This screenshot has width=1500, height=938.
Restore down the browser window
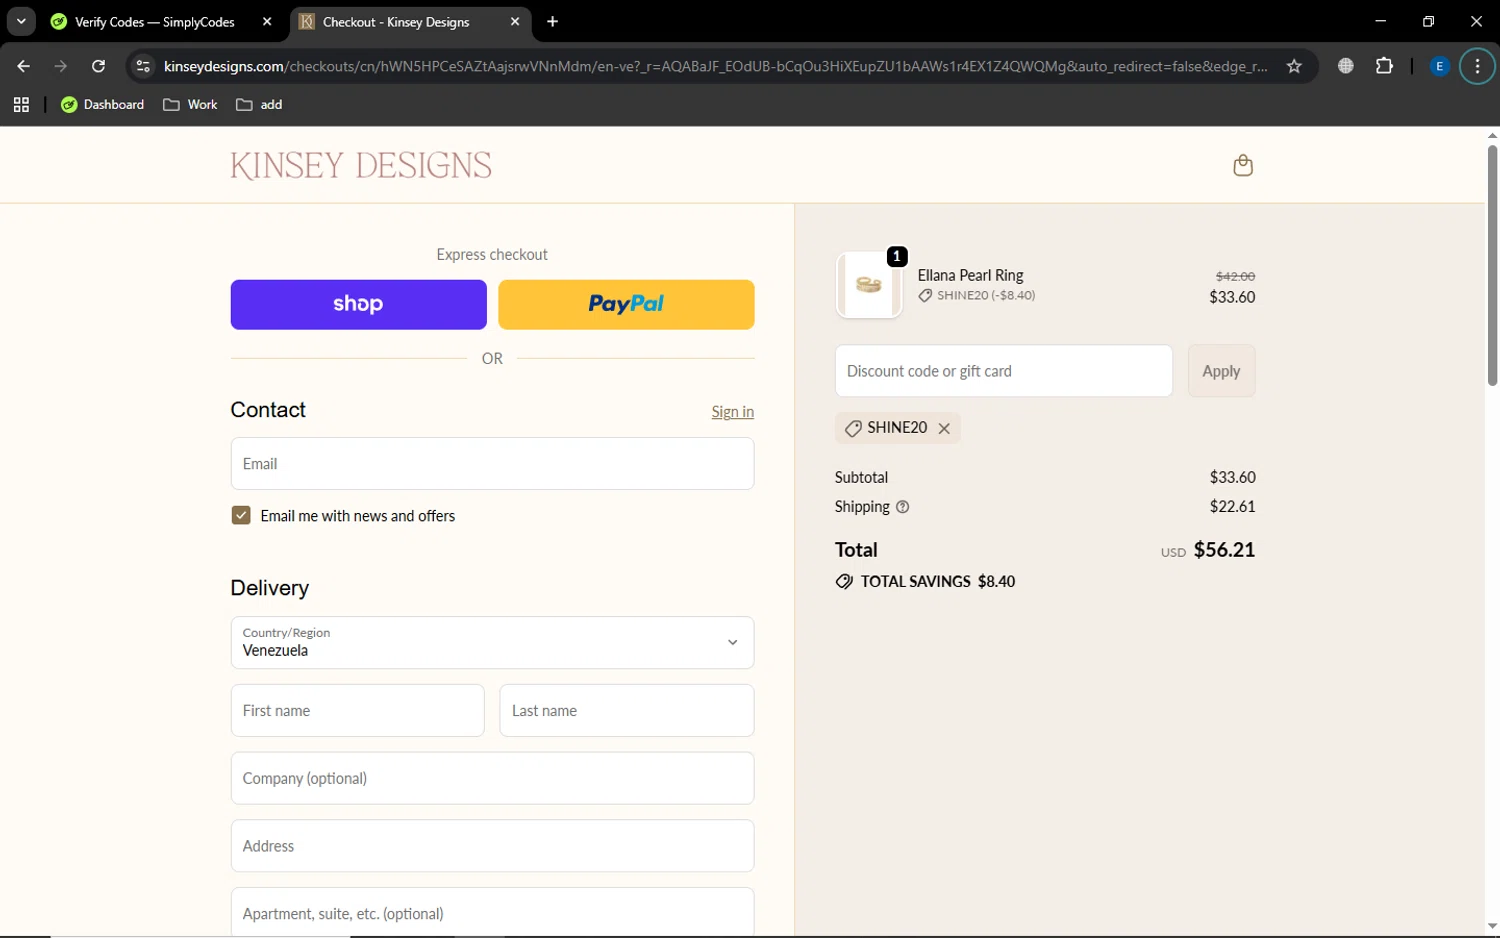coord(1428,21)
